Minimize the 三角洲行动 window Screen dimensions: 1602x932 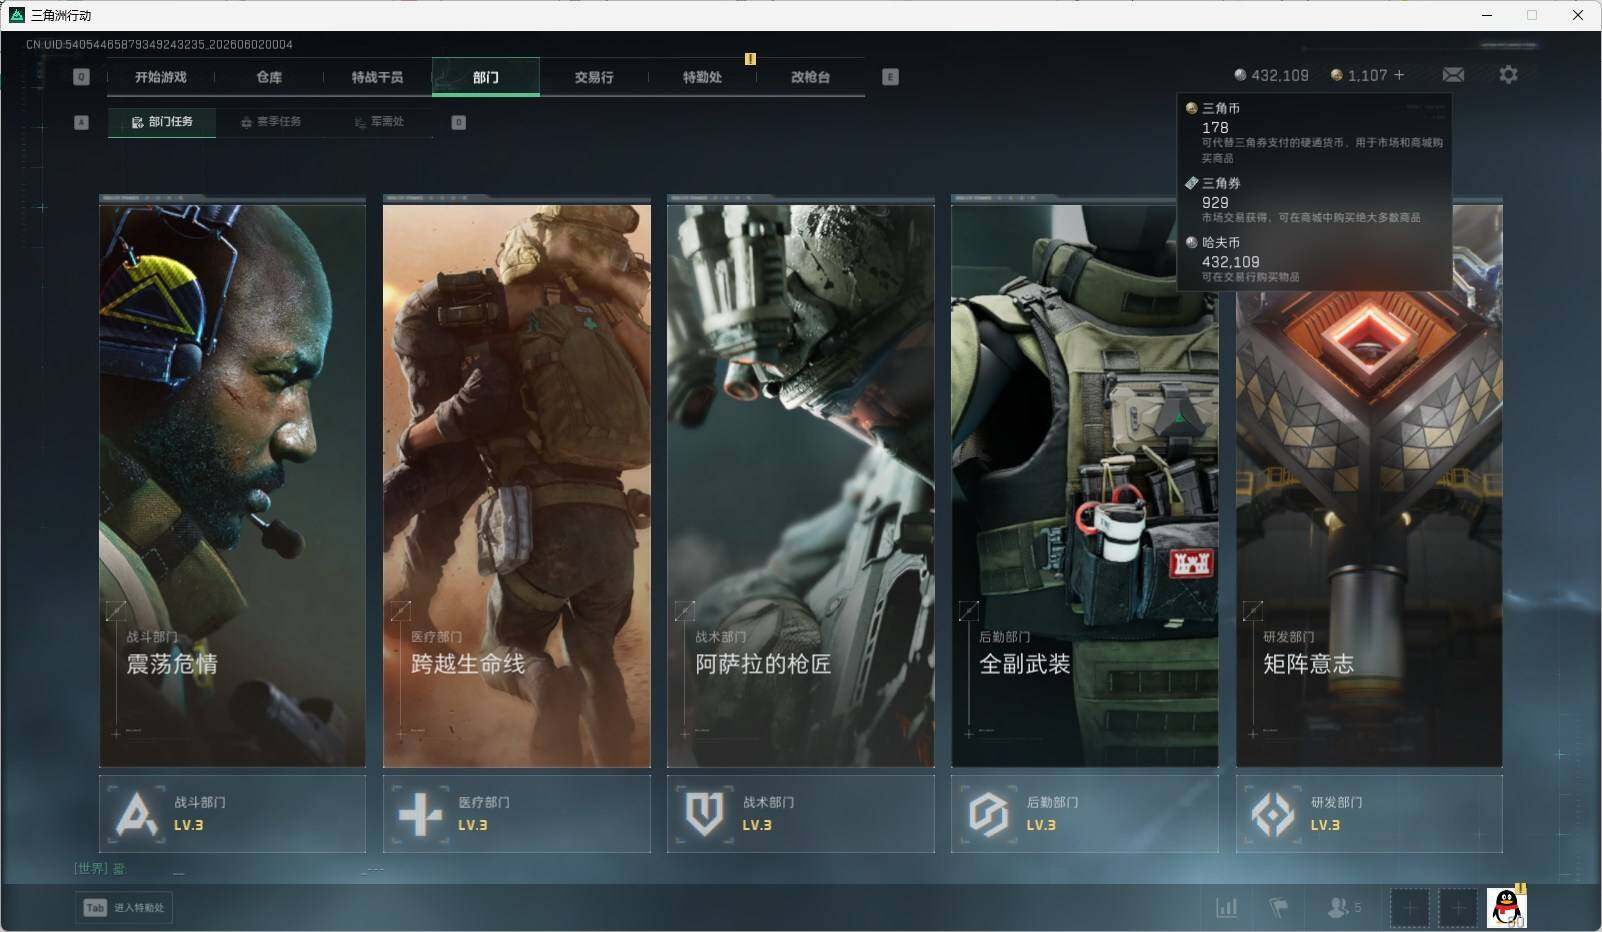coord(1486,15)
